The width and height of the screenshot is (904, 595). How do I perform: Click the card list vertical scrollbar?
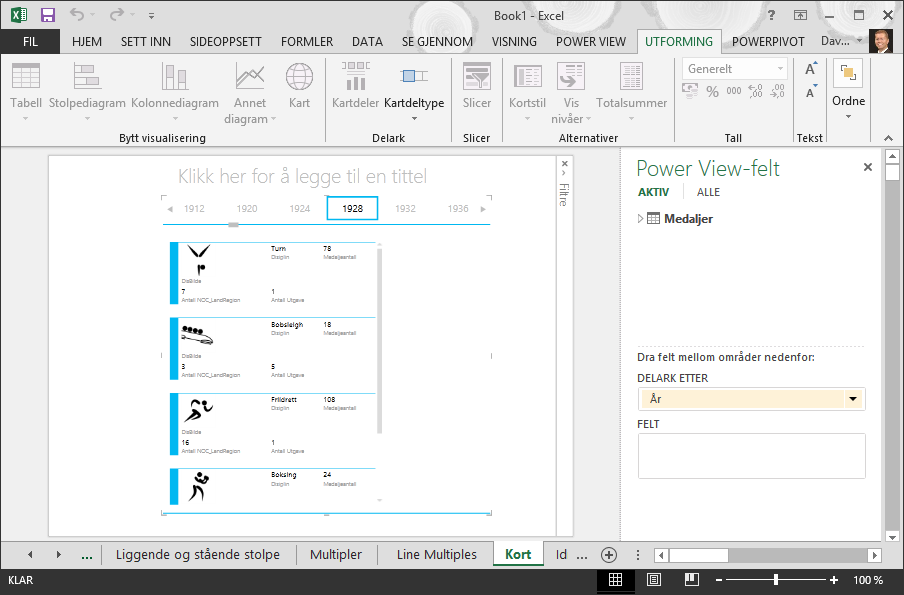[379, 340]
